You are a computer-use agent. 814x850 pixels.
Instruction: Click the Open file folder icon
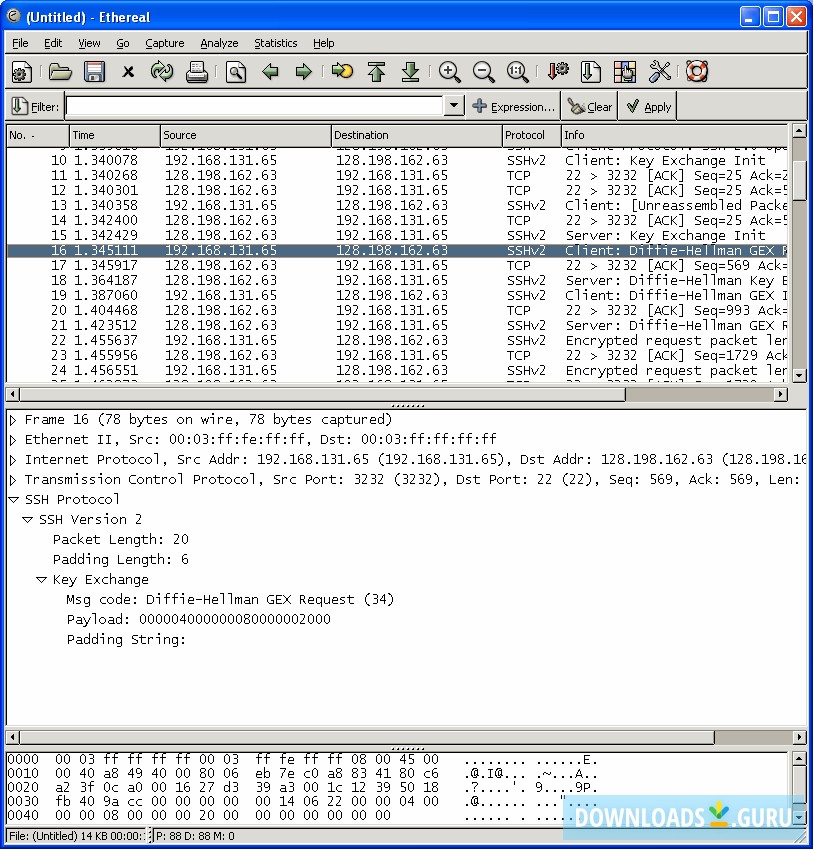60,72
